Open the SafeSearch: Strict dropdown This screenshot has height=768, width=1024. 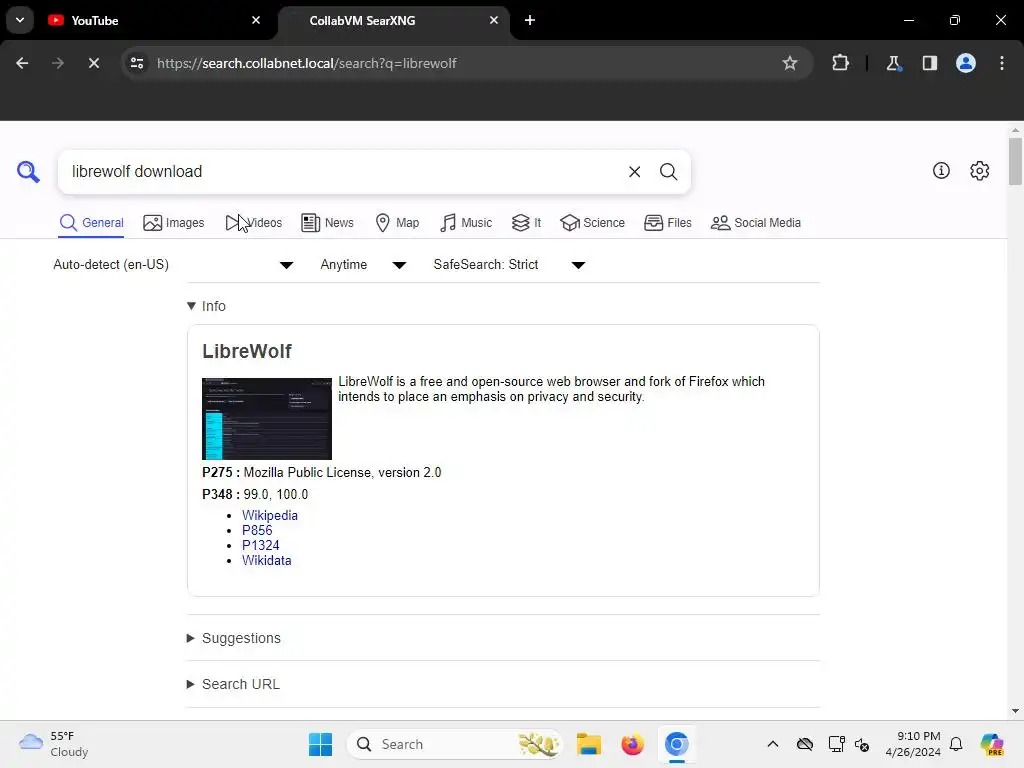pyautogui.click(x=509, y=264)
